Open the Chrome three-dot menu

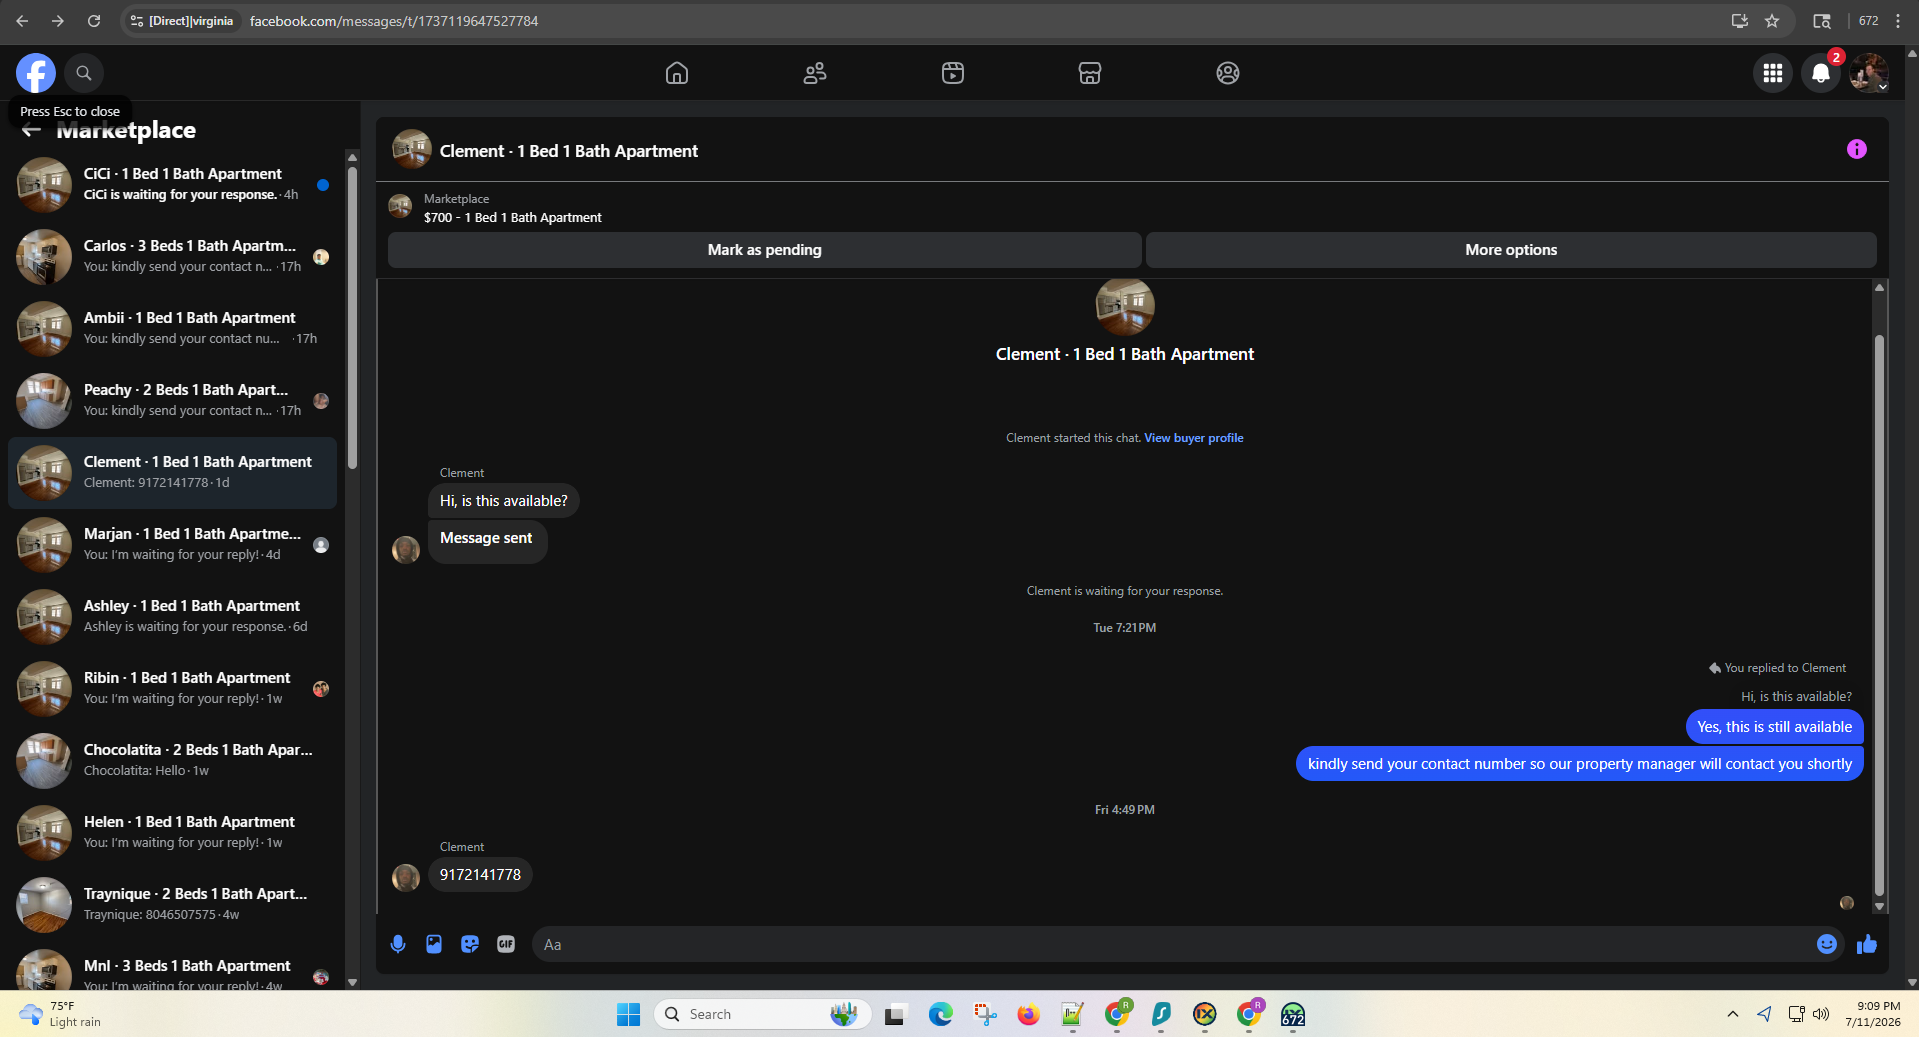(1898, 21)
